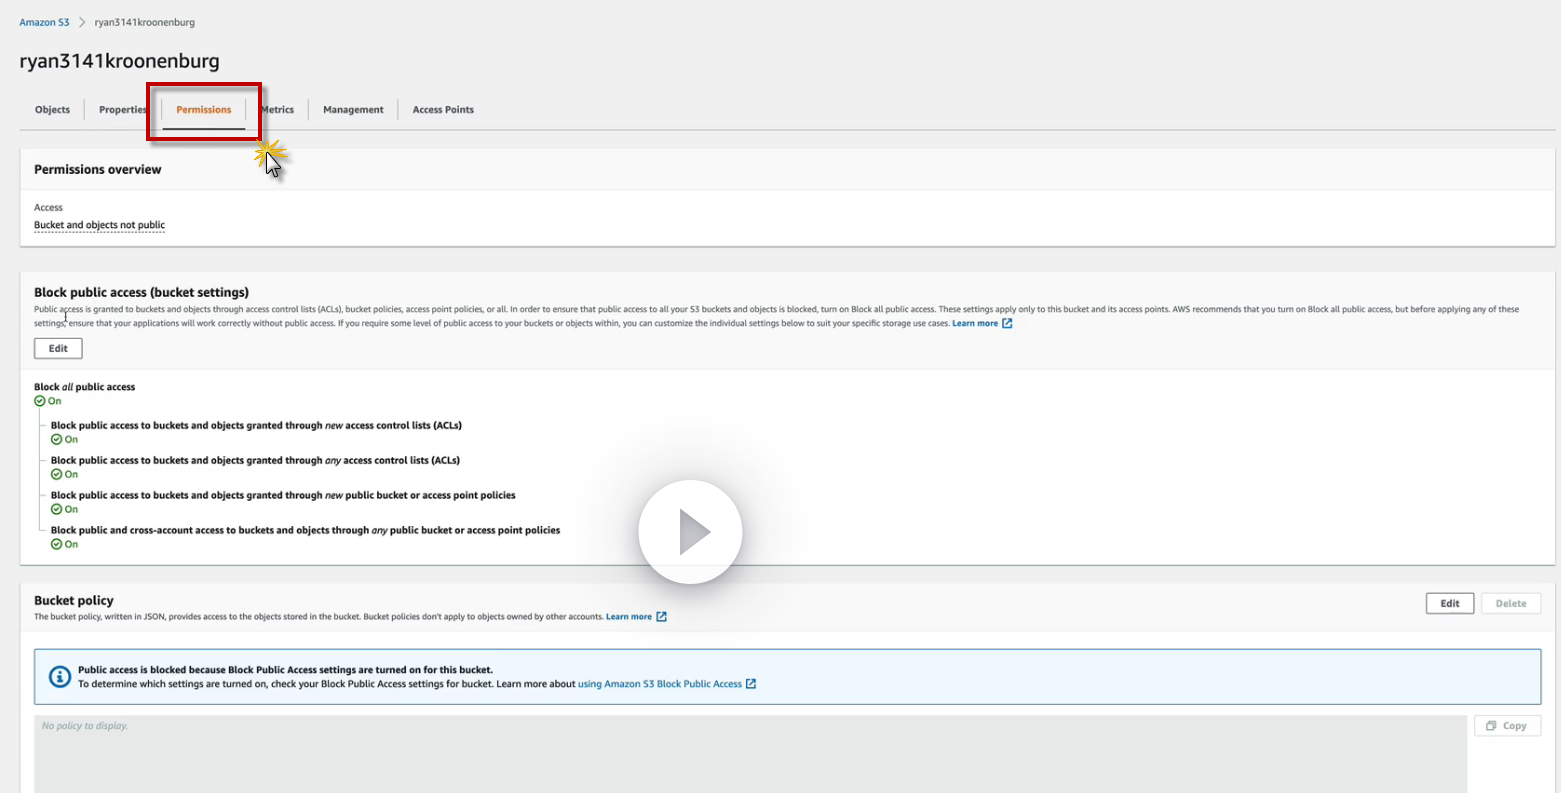Click Edit under Block public access settings
The image size is (1561, 793).
click(x=58, y=348)
